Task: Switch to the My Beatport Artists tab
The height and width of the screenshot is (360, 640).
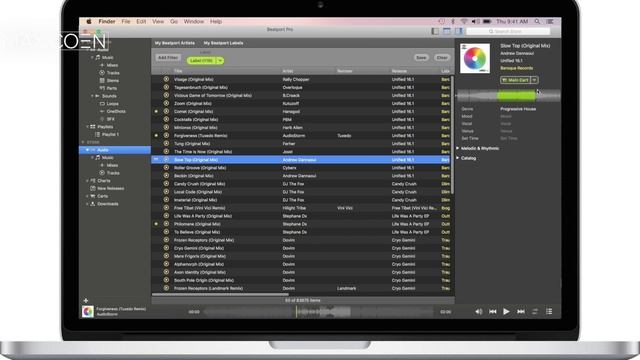Action: click(174, 43)
